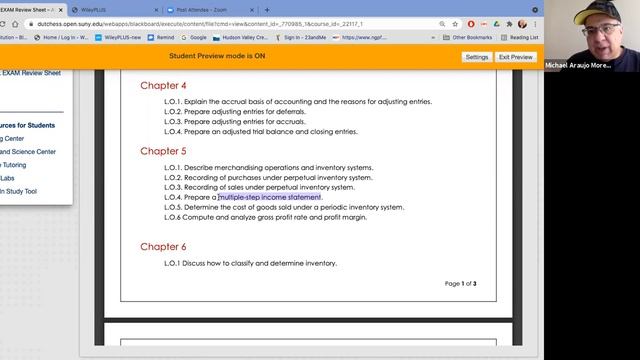Bookmark this page with the star icon
Screen dimensions: 640x360
(455, 24)
